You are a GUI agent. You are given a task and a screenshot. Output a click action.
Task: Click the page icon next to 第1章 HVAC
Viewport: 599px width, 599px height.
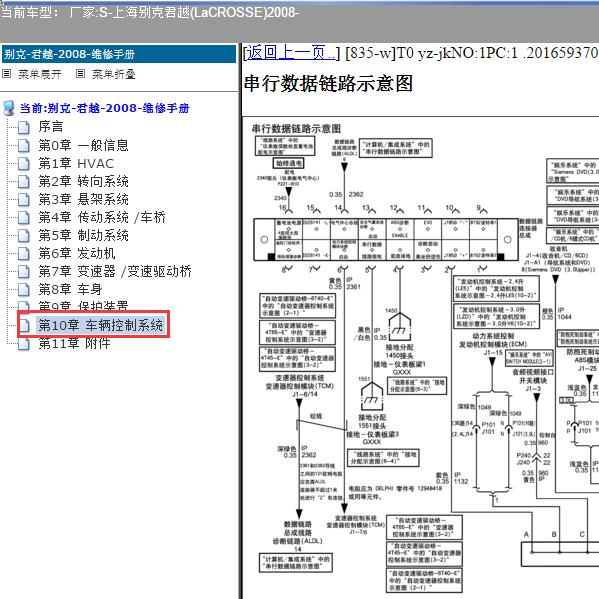click(24, 164)
